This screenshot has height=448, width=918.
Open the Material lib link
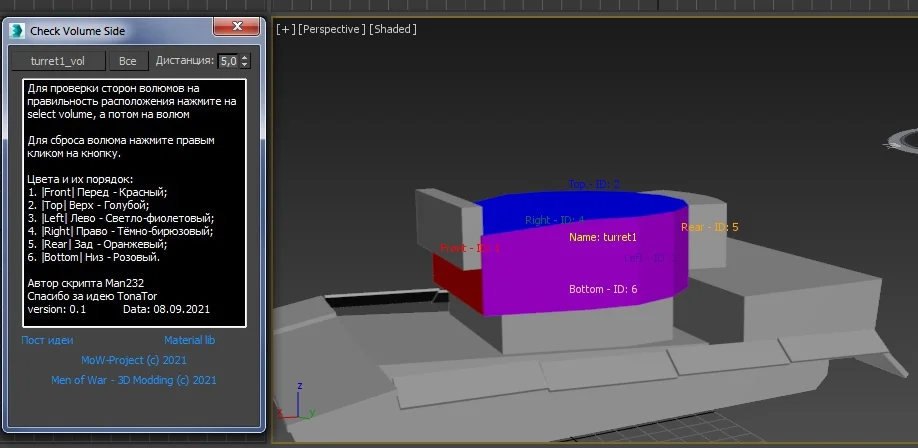[x=189, y=340]
